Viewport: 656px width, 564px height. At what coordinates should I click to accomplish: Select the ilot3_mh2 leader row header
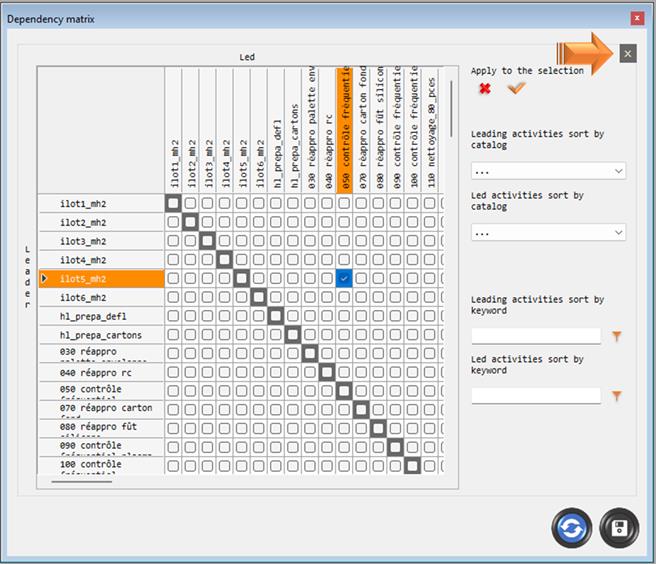tap(101, 241)
